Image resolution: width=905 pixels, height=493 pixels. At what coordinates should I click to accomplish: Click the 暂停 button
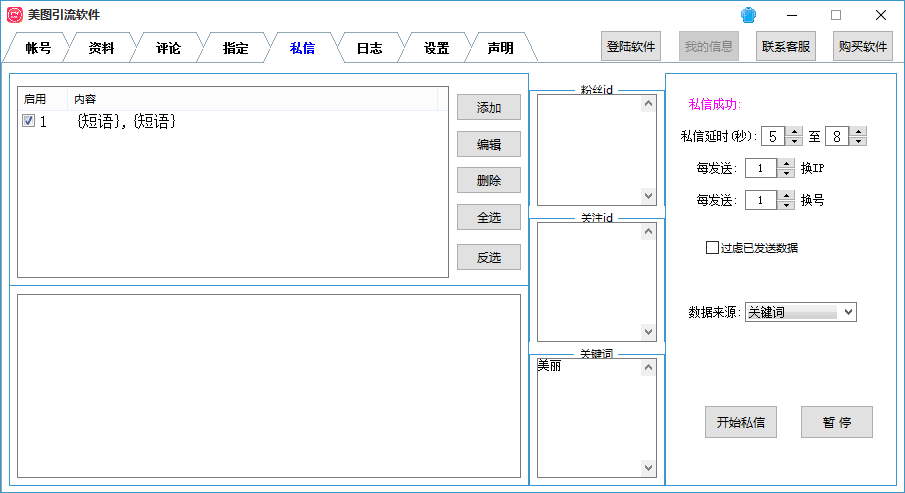pos(837,422)
